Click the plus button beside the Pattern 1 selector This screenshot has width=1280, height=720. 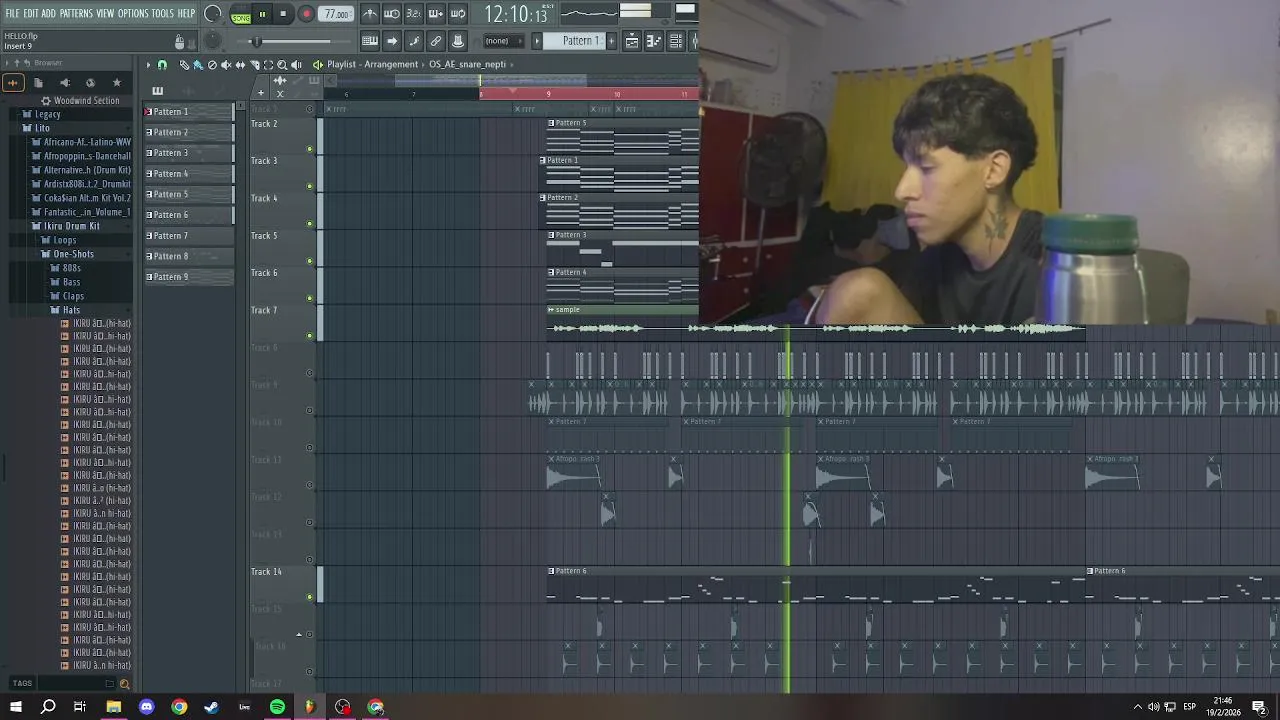611,41
